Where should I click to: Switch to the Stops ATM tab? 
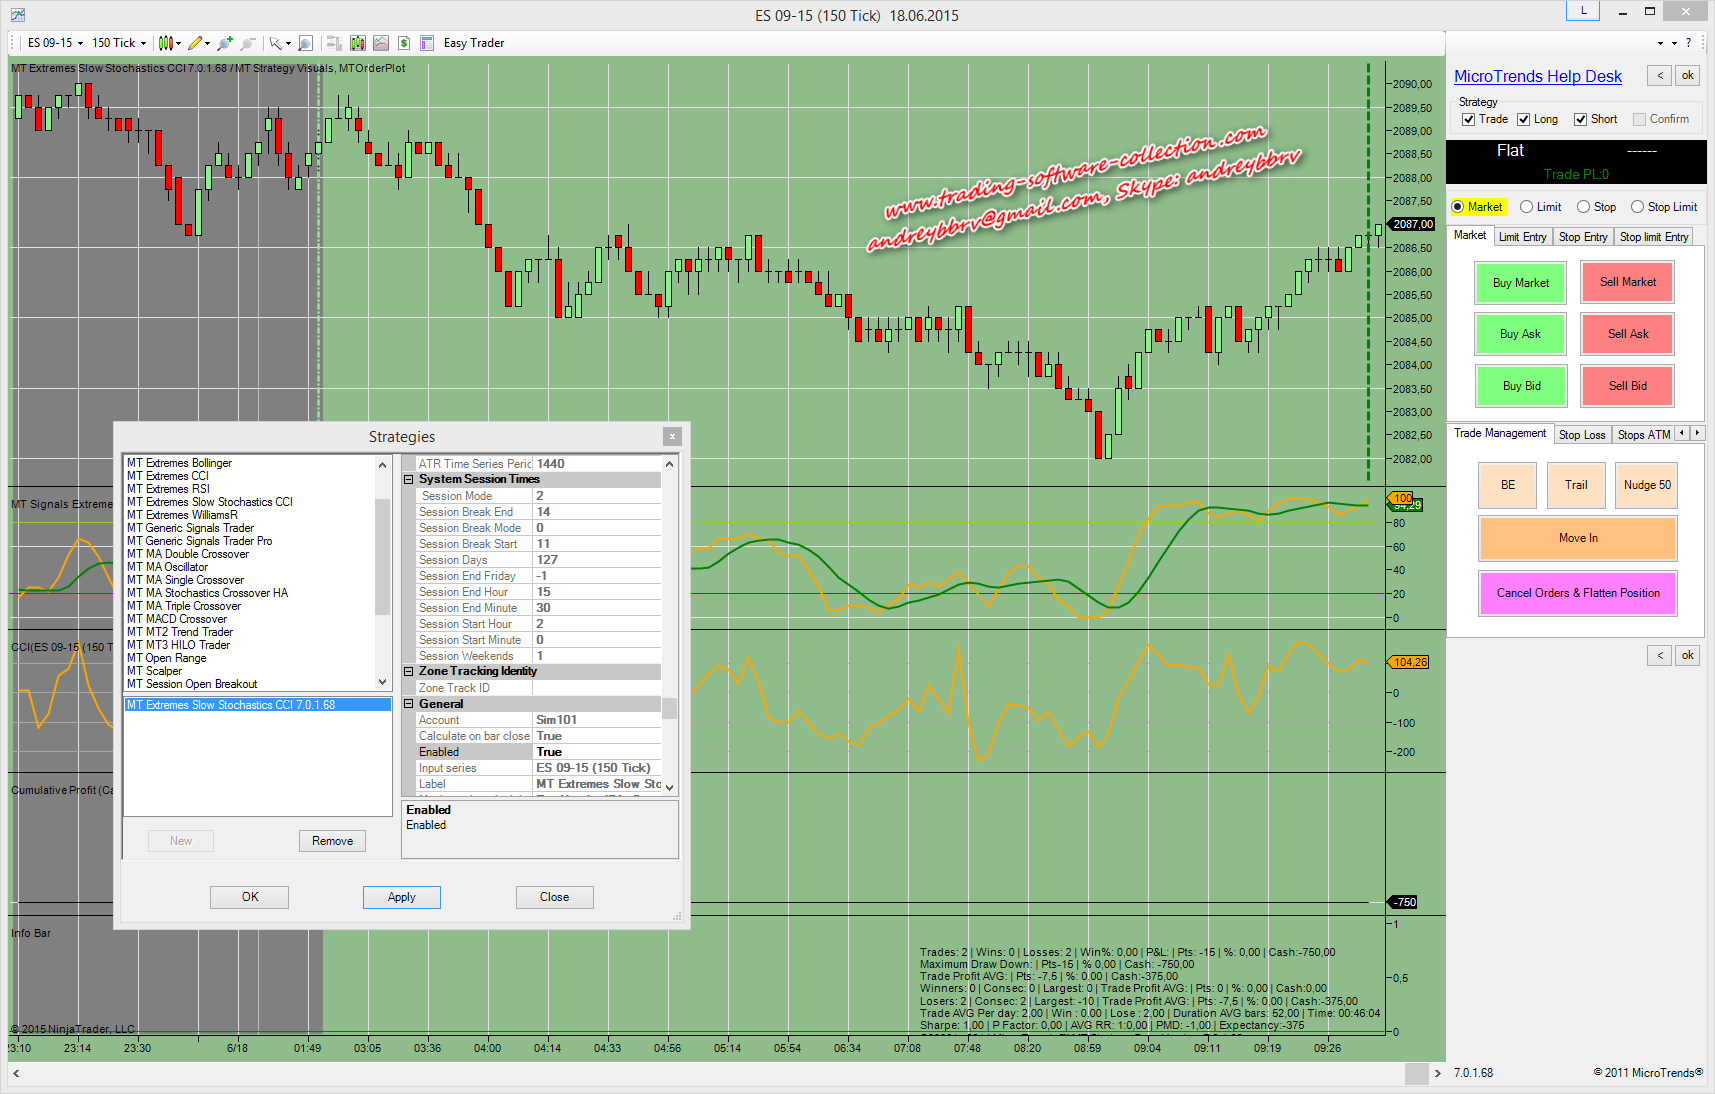tap(1643, 434)
